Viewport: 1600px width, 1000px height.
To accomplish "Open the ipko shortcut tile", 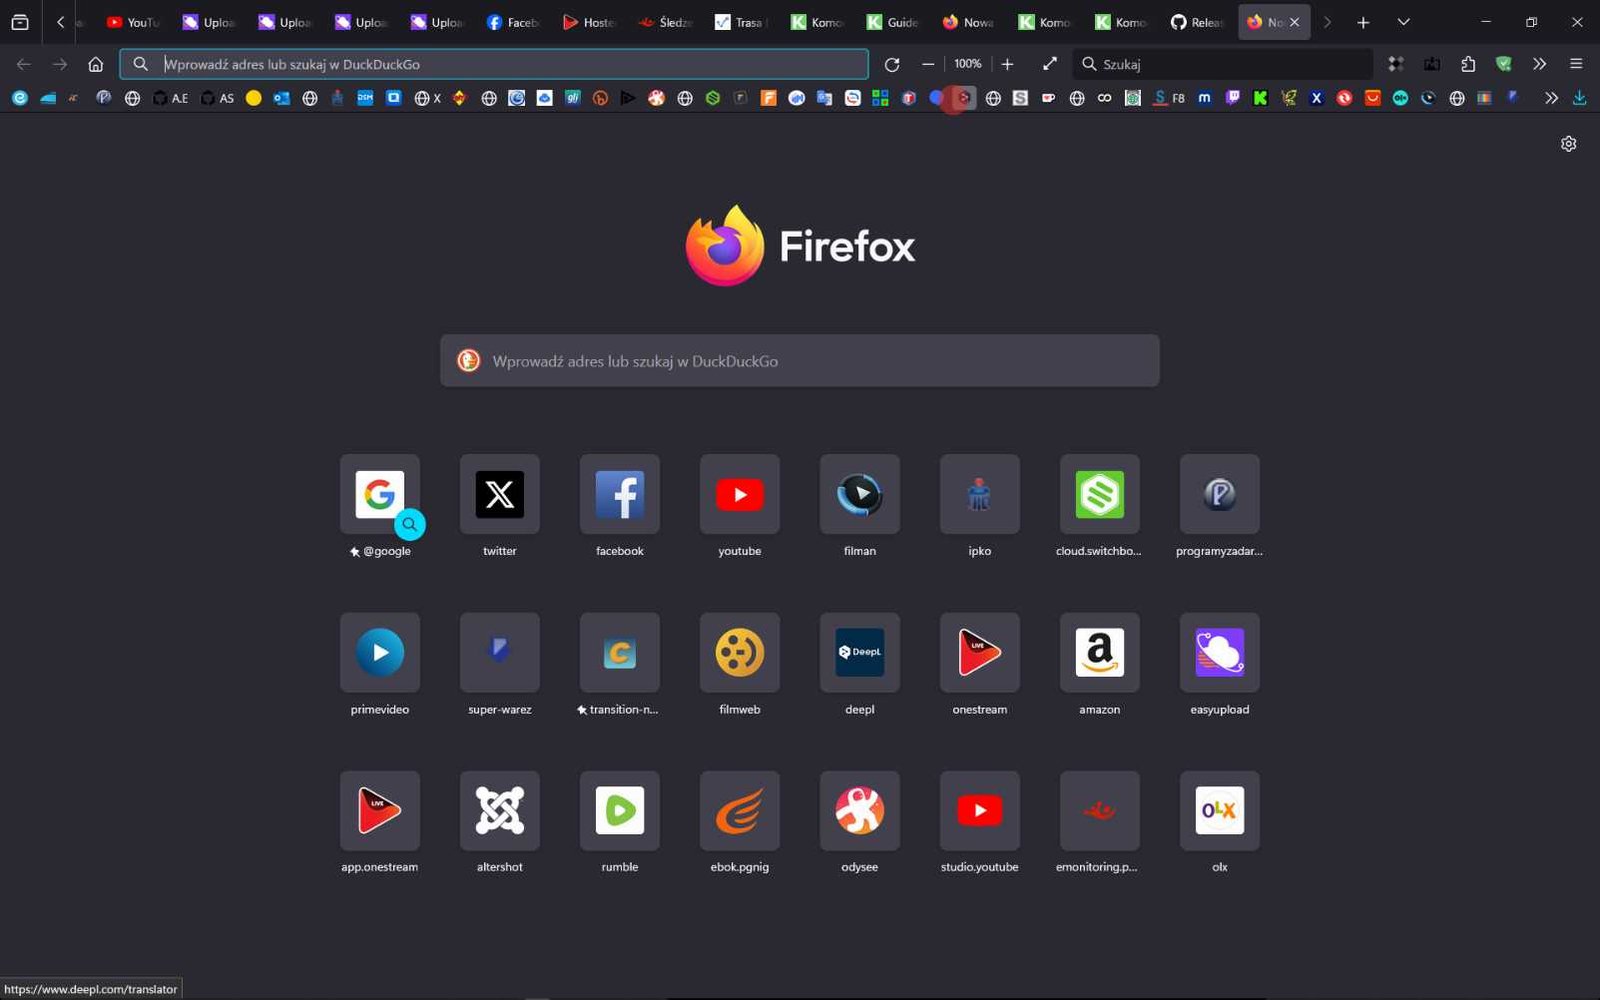I will click(980, 494).
